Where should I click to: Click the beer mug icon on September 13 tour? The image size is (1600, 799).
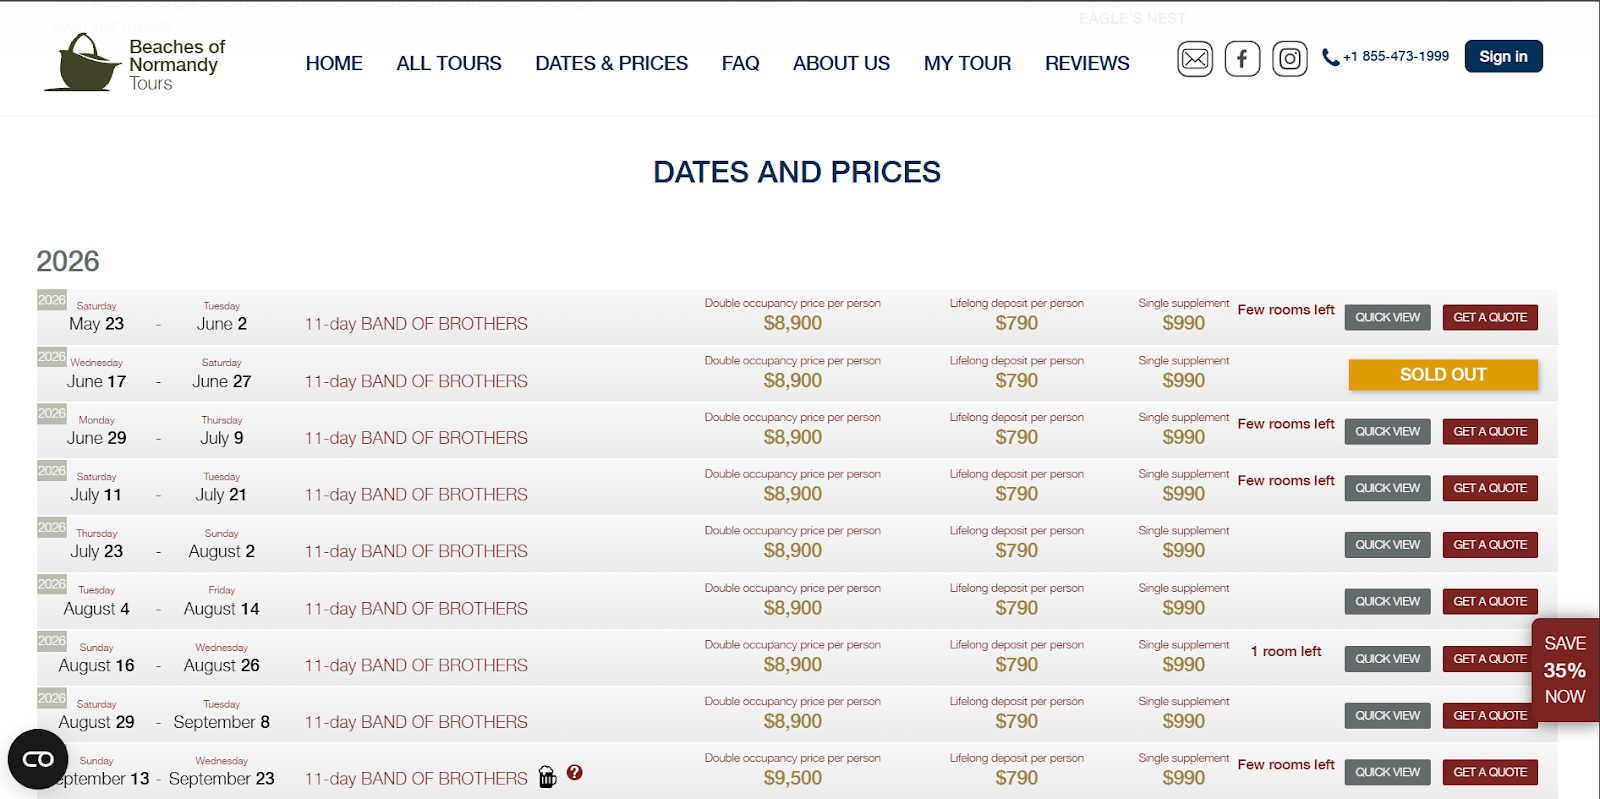(547, 777)
